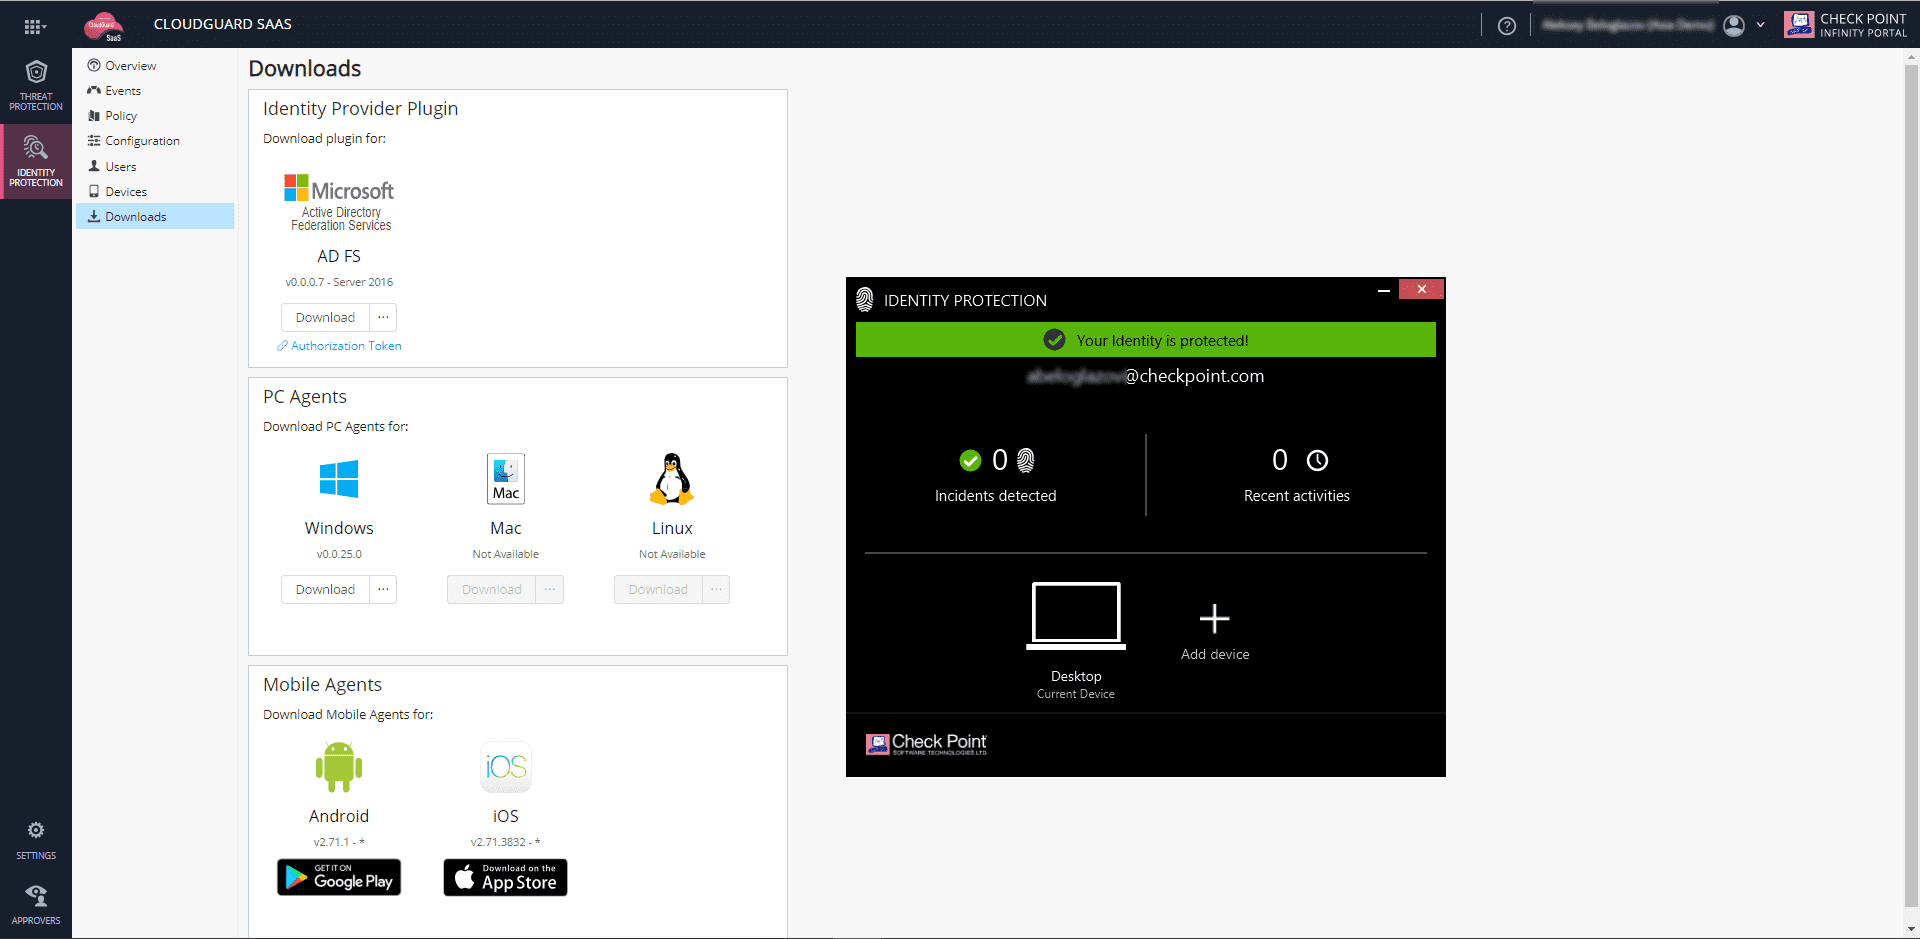Click the Windows logo icon
The width and height of the screenshot is (1920, 939).
pyautogui.click(x=339, y=479)
